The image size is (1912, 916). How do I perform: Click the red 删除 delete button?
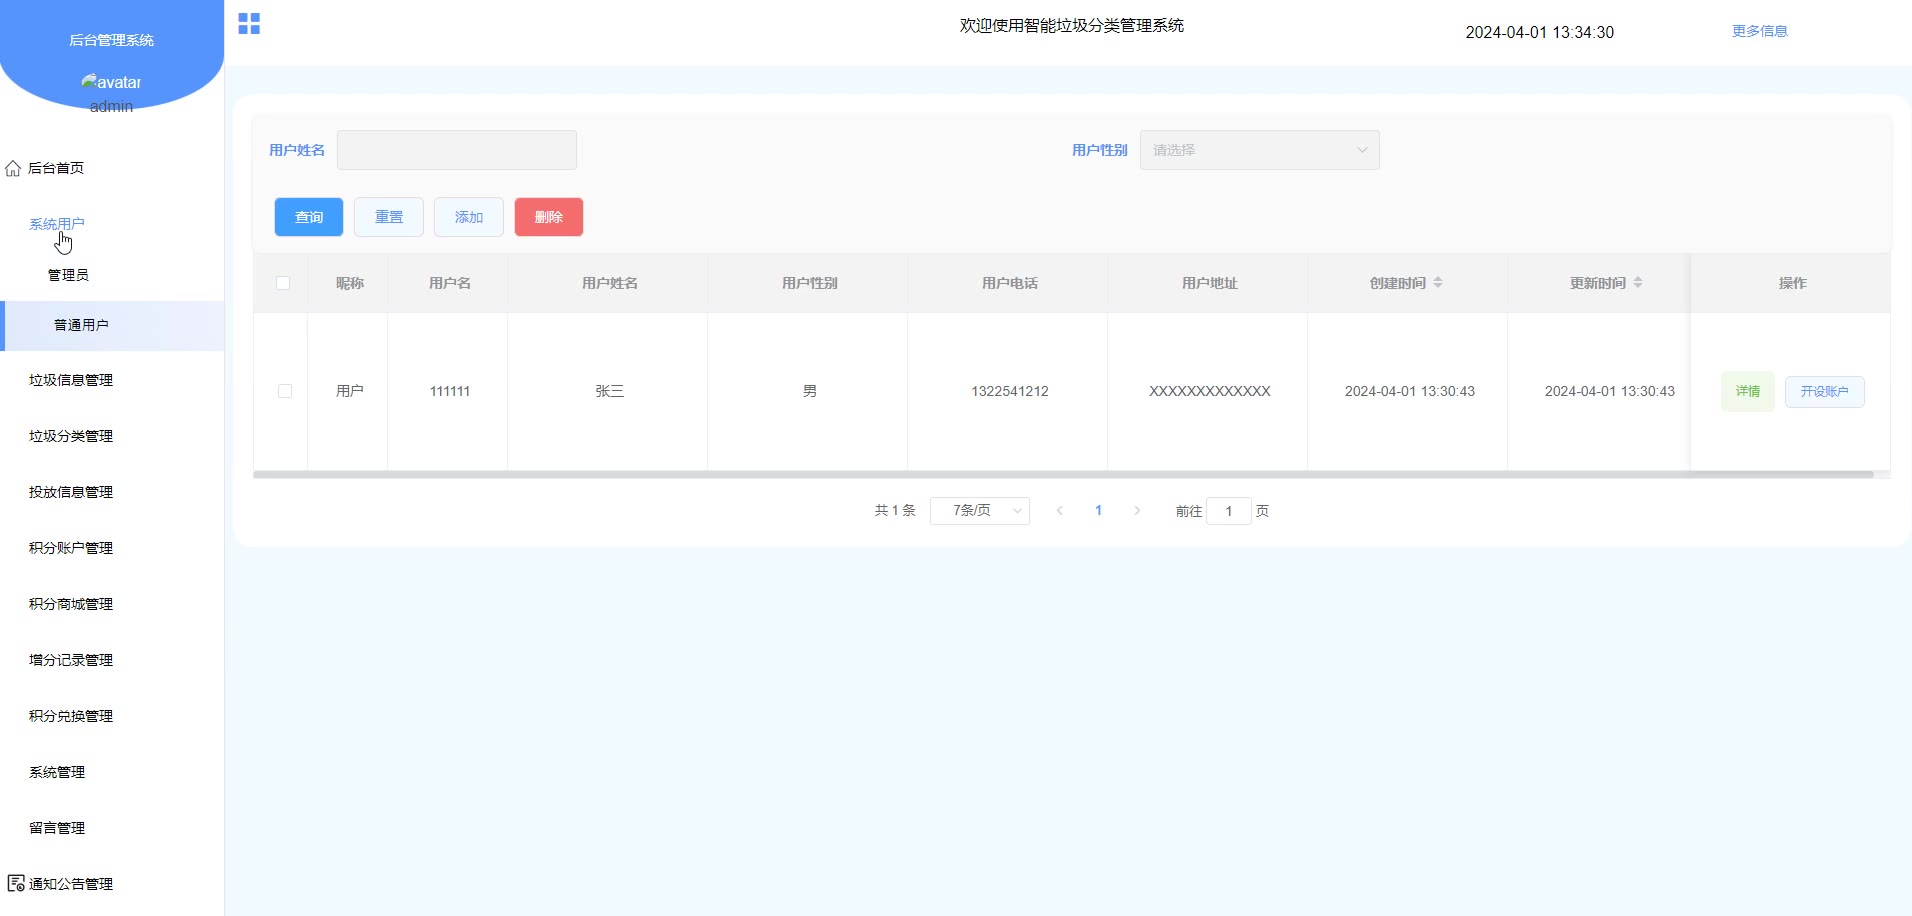coord(549,217)
